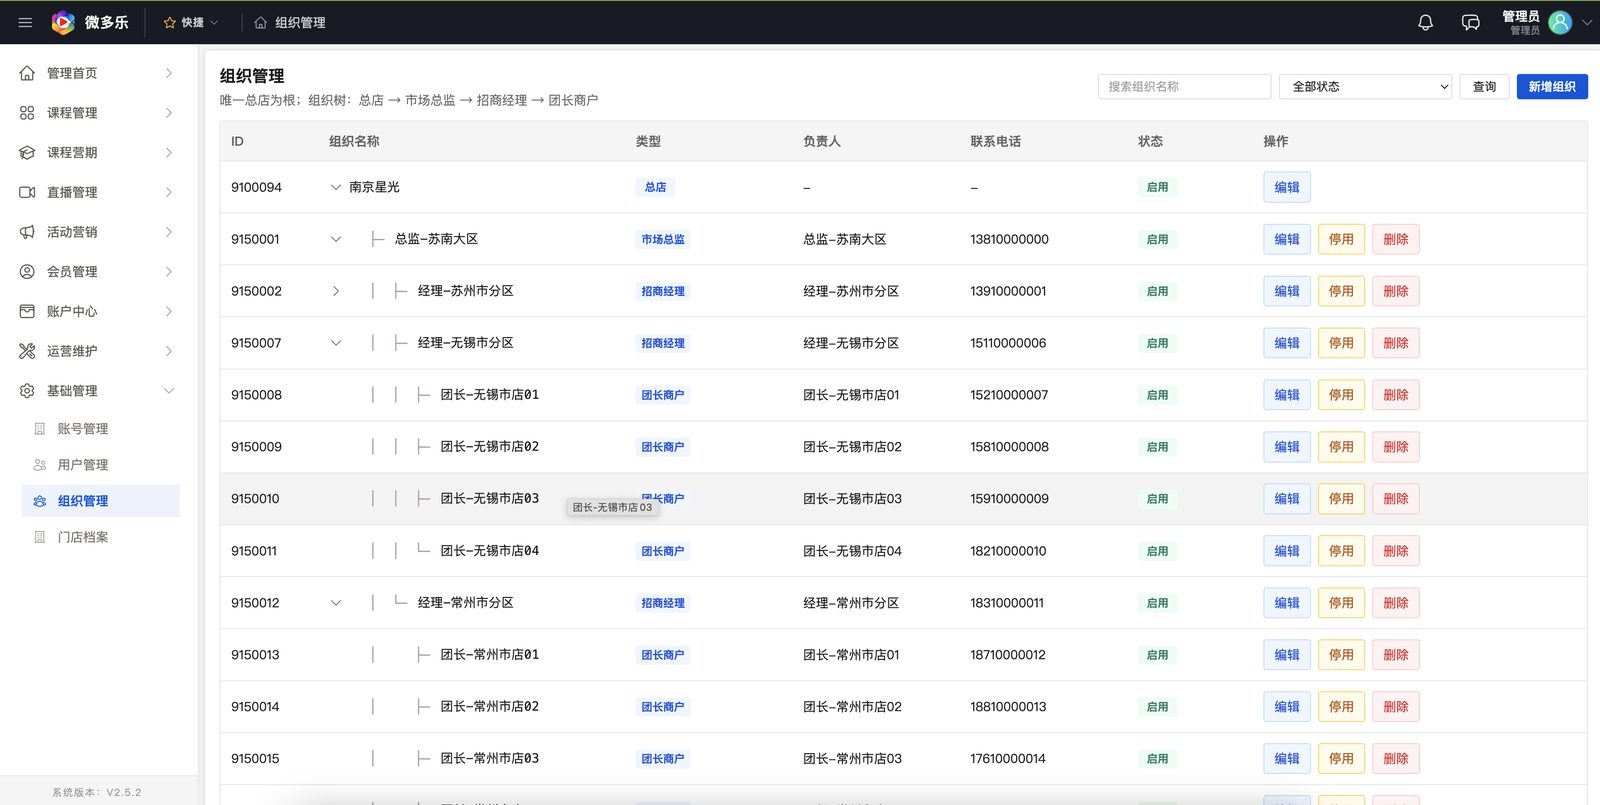Click the 活动营销 megaphone icon
Viewport: 1600px width, 805px height.
pos(27,232)
